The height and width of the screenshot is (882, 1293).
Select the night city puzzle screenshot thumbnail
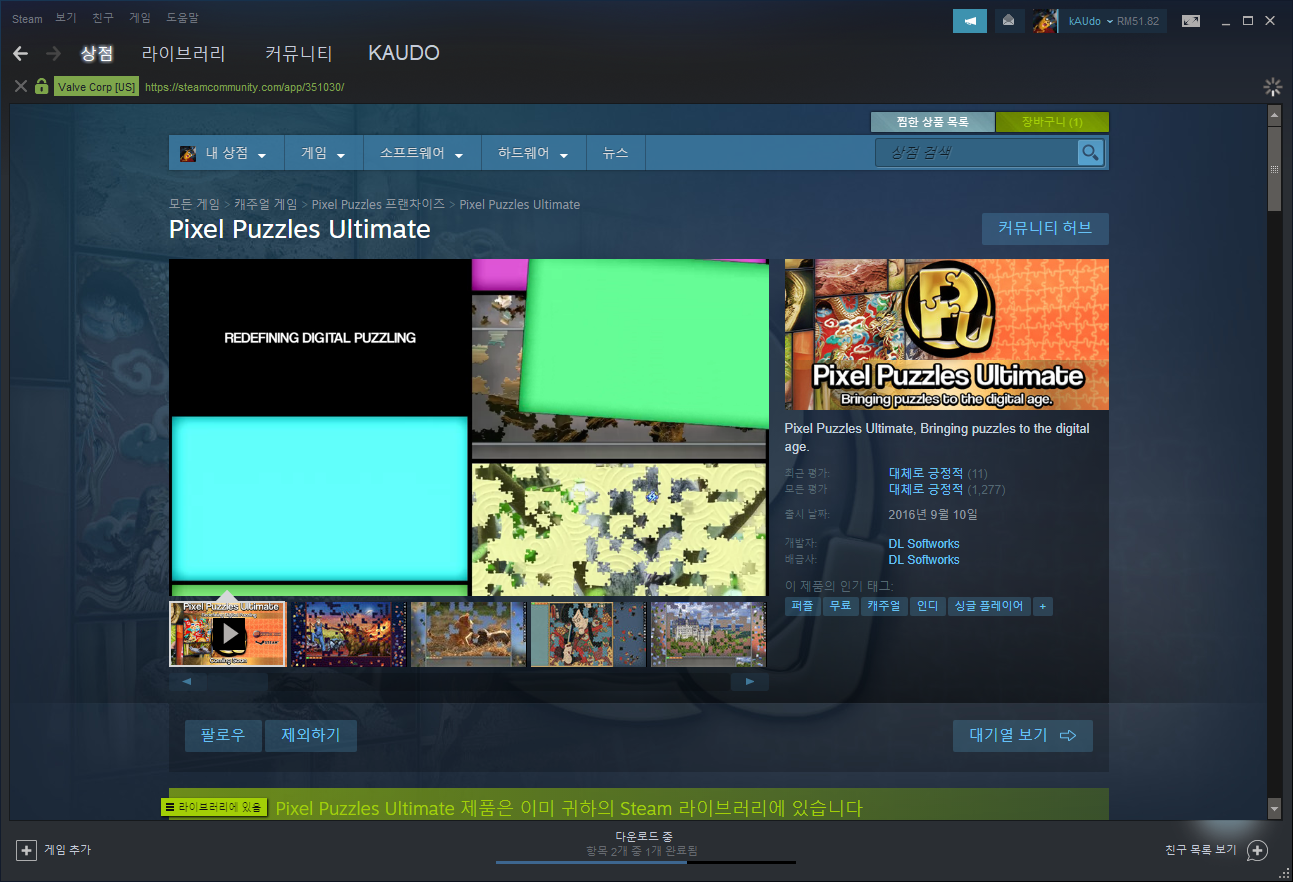pyautogui.click(x=349, y=633)
